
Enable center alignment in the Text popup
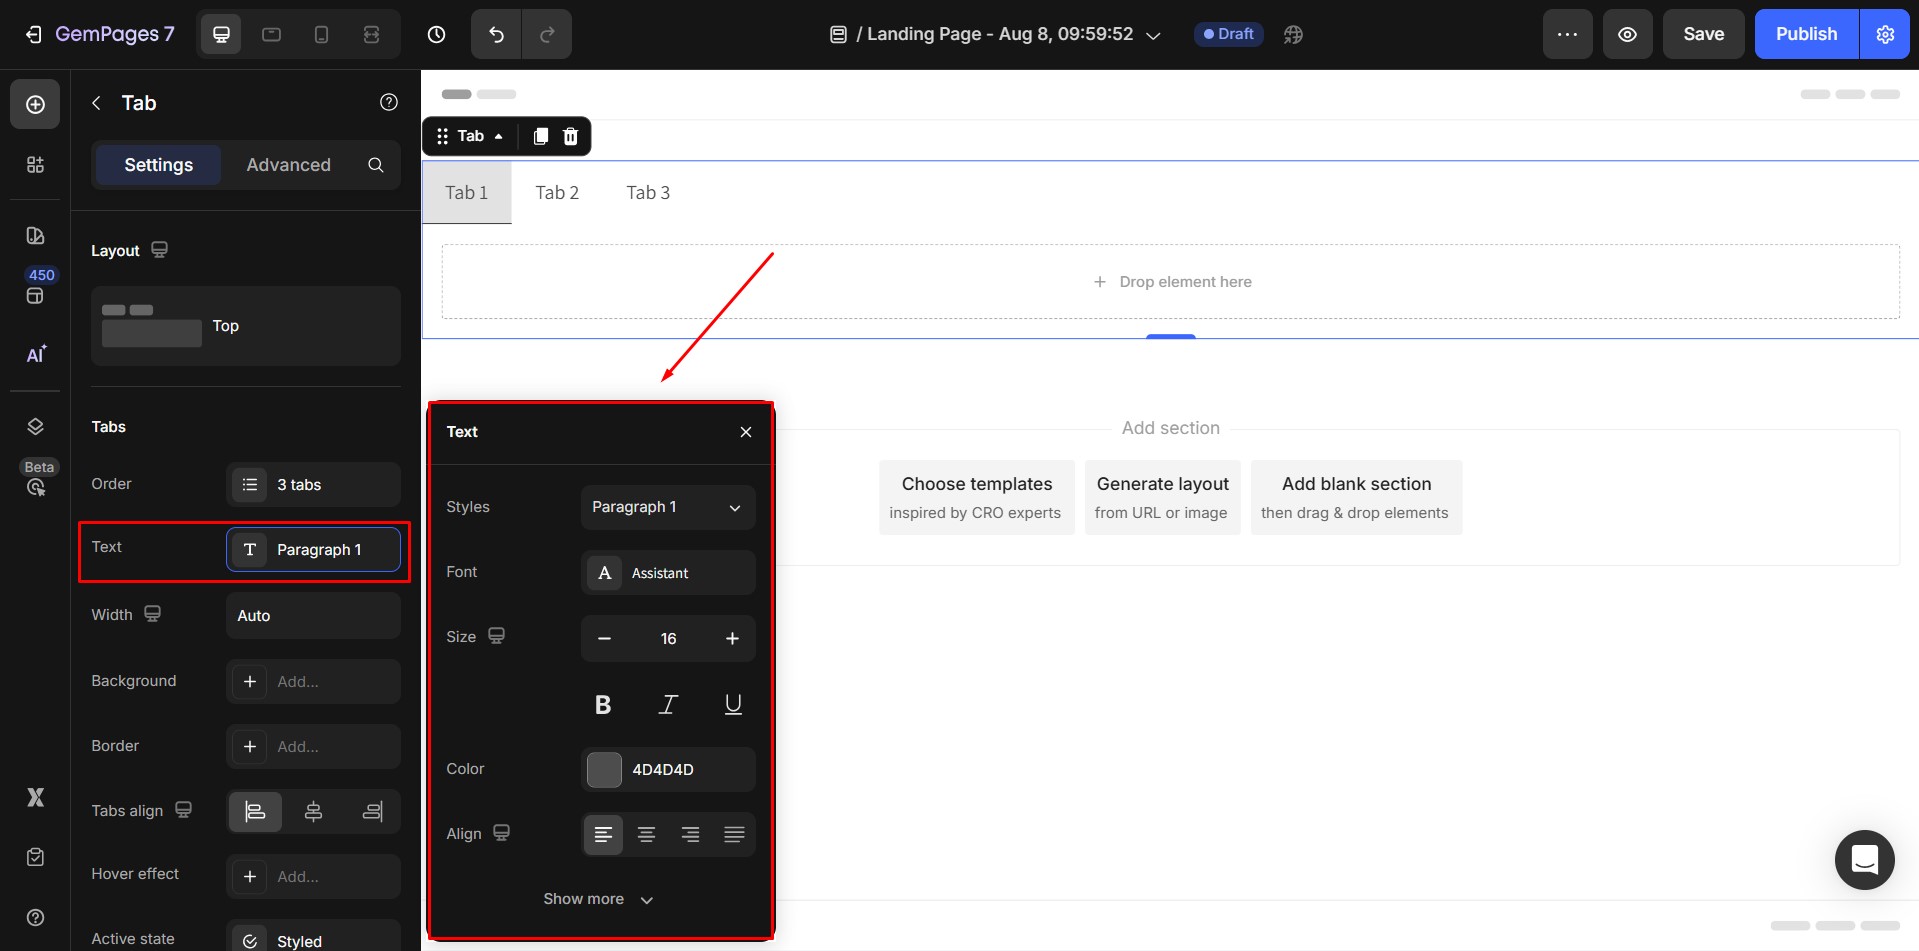point(646,834)
